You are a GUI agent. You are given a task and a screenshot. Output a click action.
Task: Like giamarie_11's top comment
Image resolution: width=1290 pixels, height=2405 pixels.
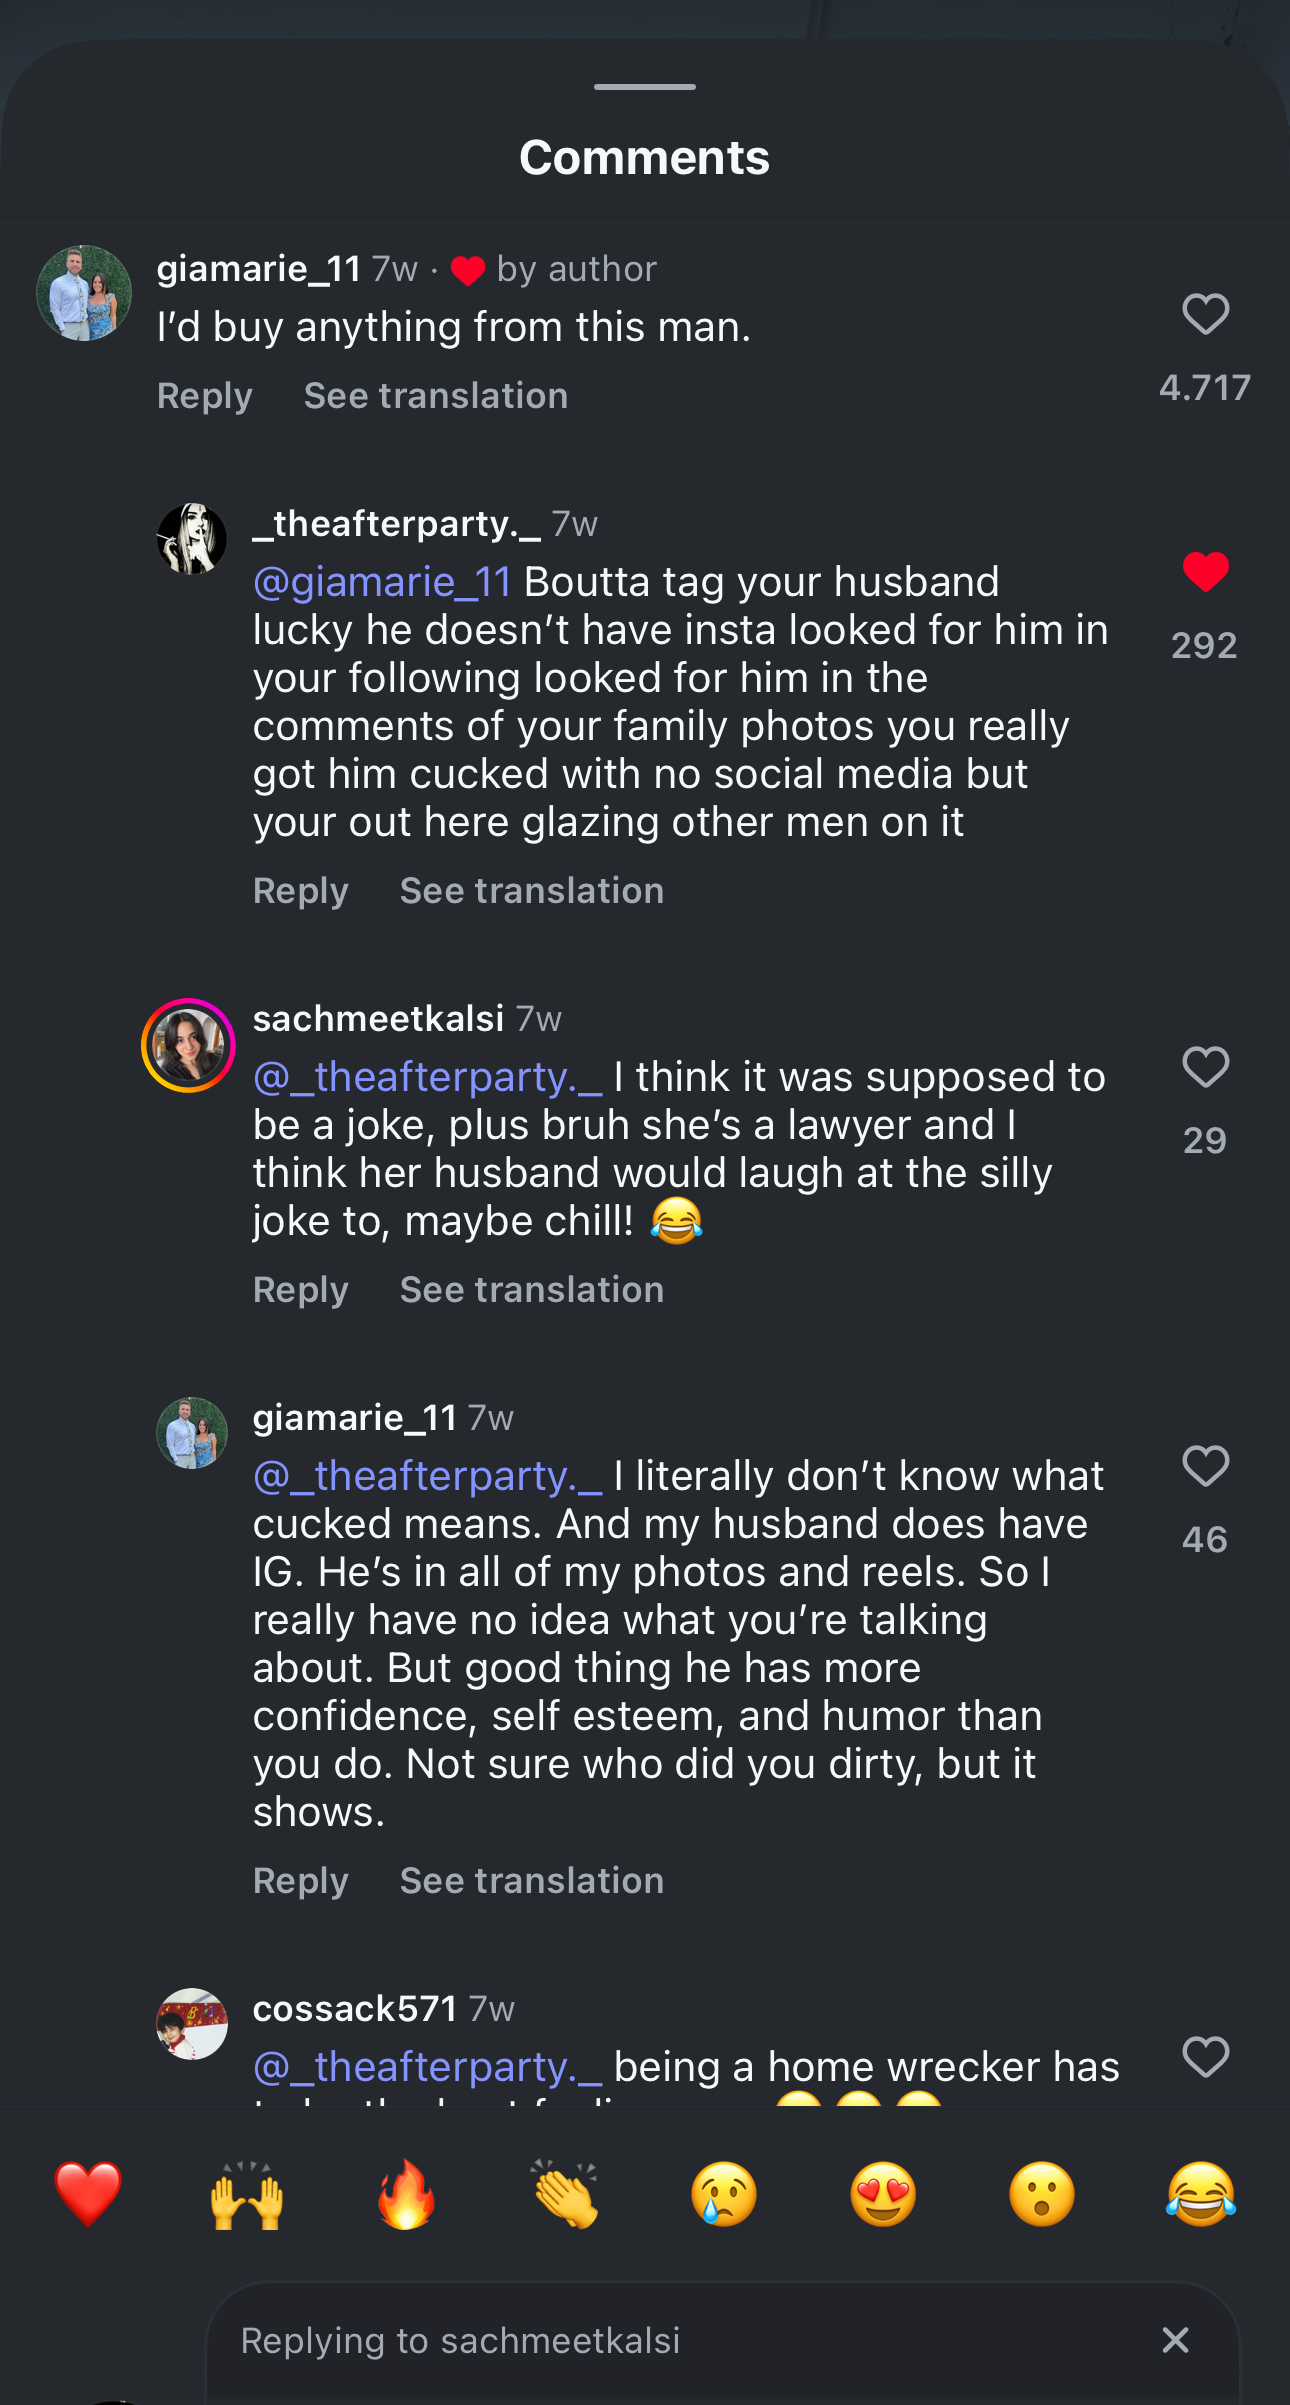click(x=1205, y=315)
